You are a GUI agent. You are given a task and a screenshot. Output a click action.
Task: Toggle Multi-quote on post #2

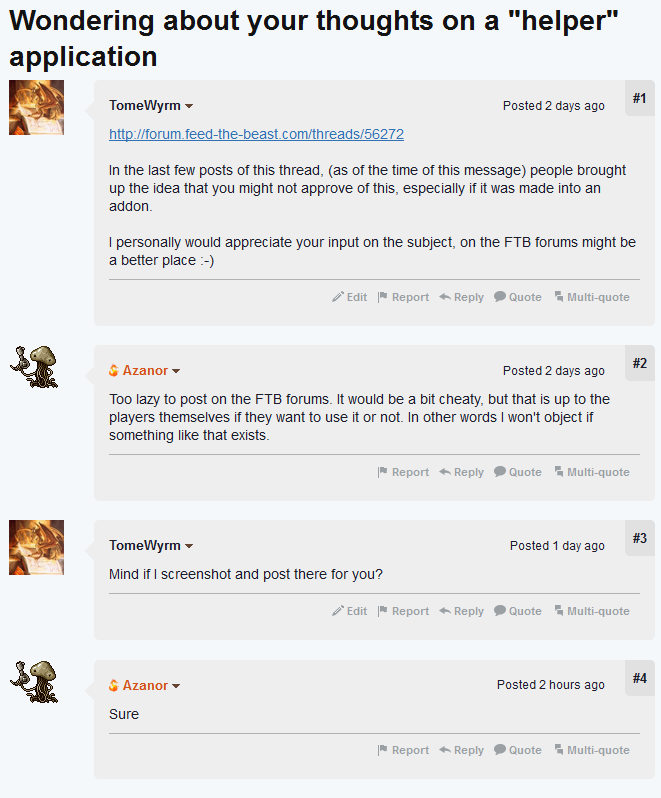592,472
